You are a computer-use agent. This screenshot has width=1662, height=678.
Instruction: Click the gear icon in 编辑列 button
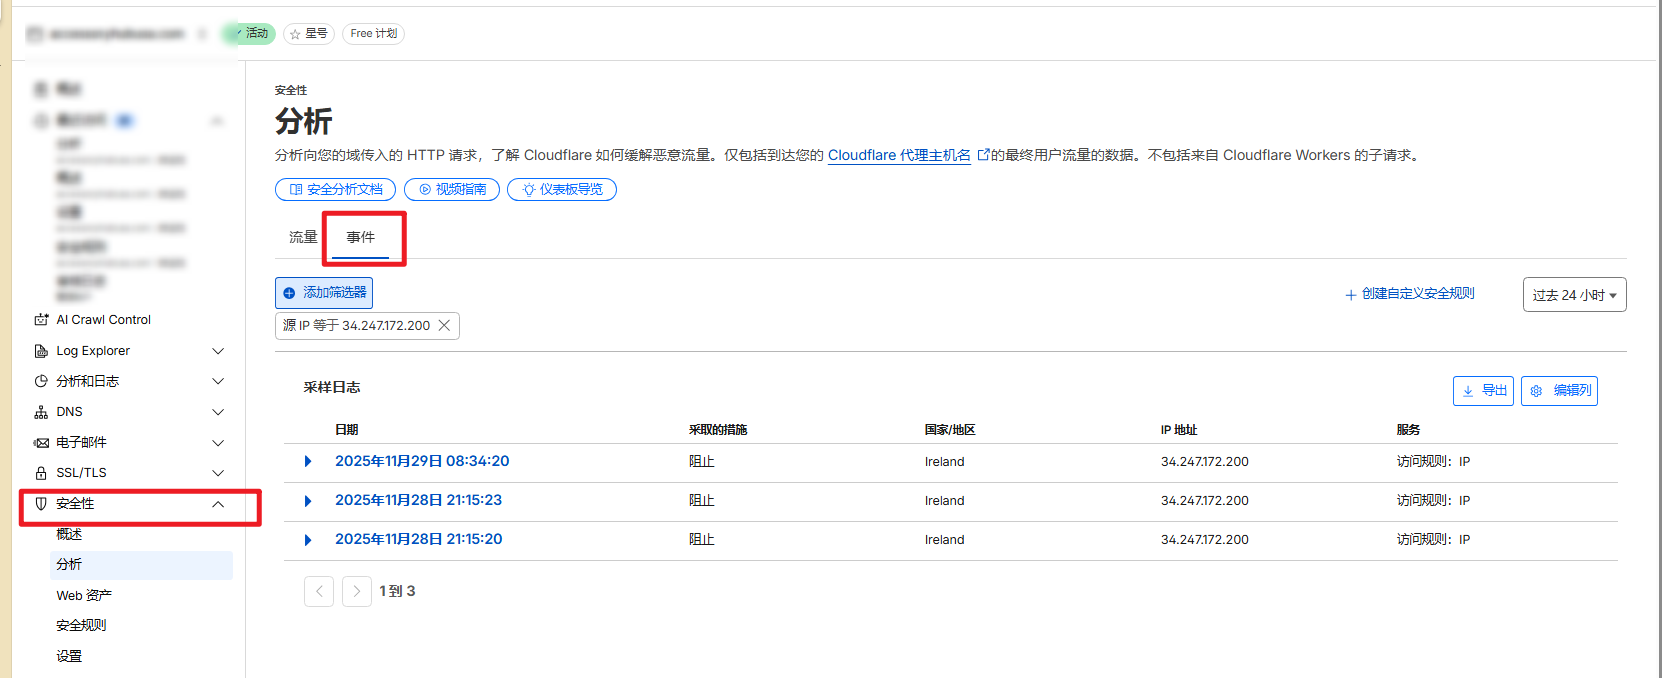tap(1536, 391)
